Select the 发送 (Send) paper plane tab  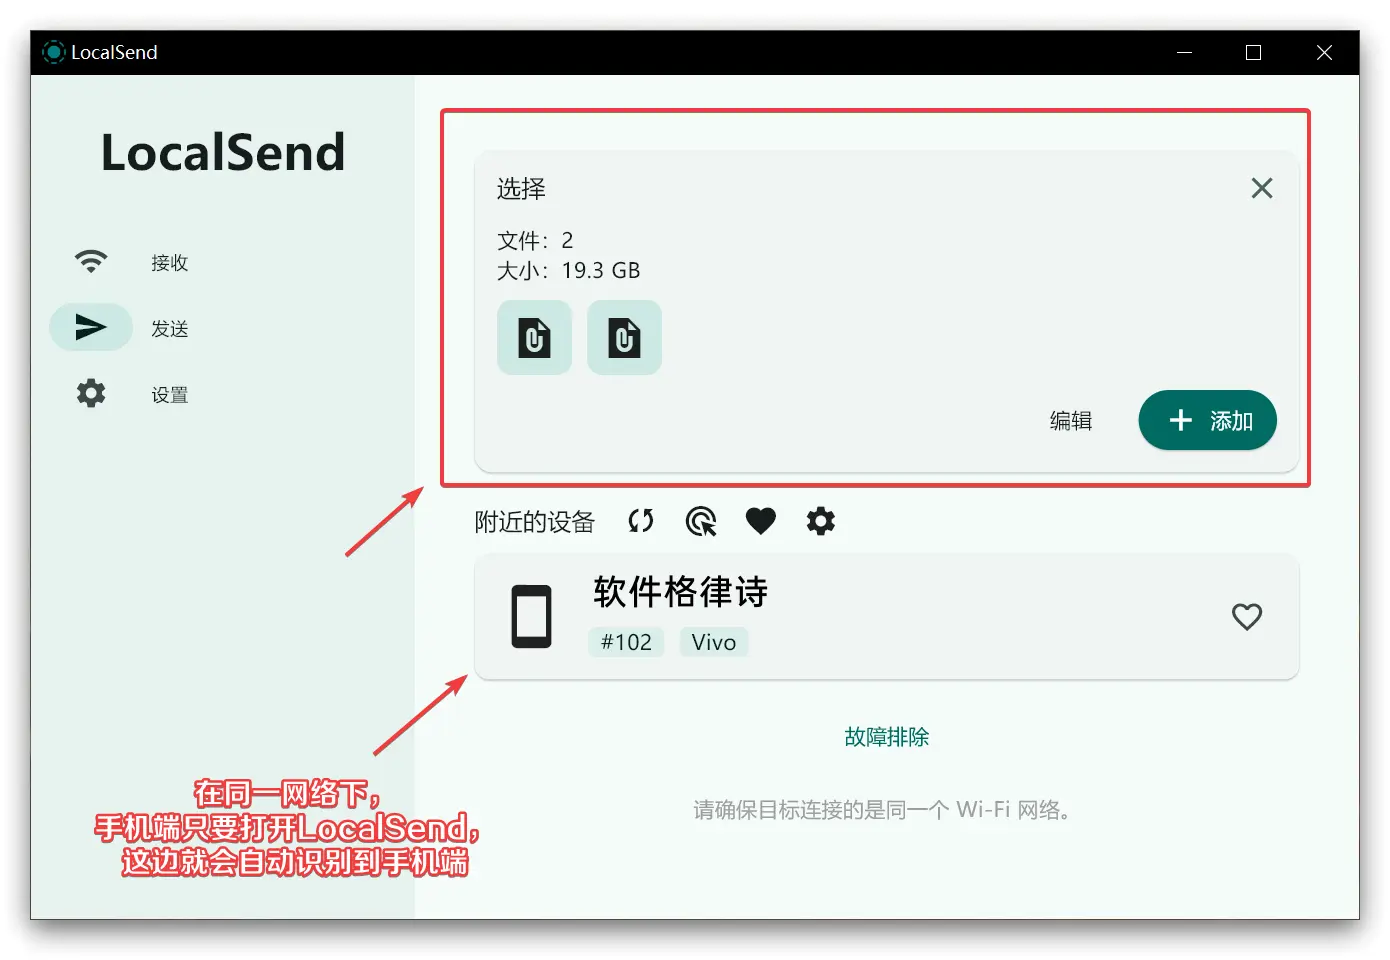(92, 328)
